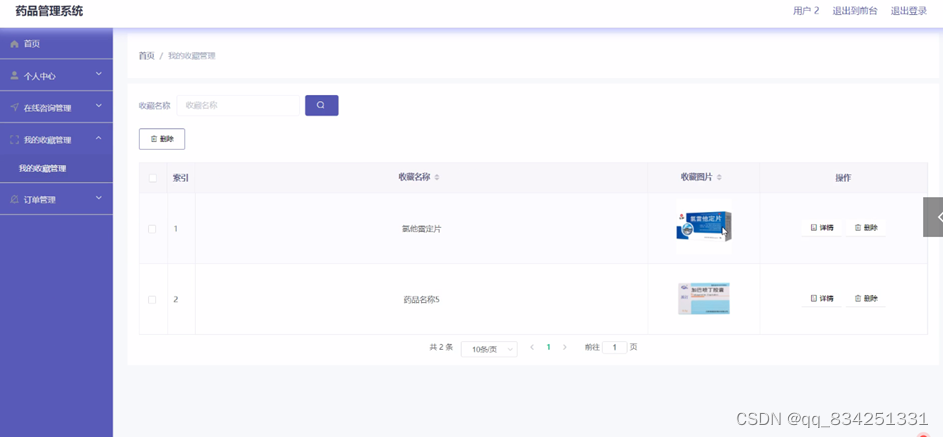Image resolution: width=943 pixels, height=437 pixels.
Task: Click the 首页 breadcrumb link
Action: (x=147, y=56)
